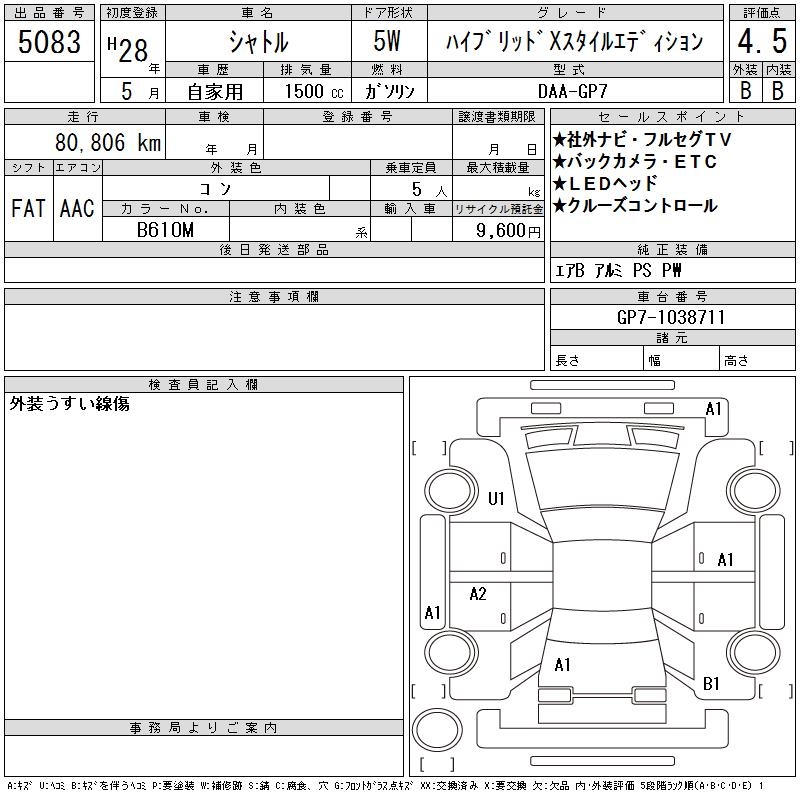
Task: Select inspector note 外装うすい線傷
Action: (69, 404)
